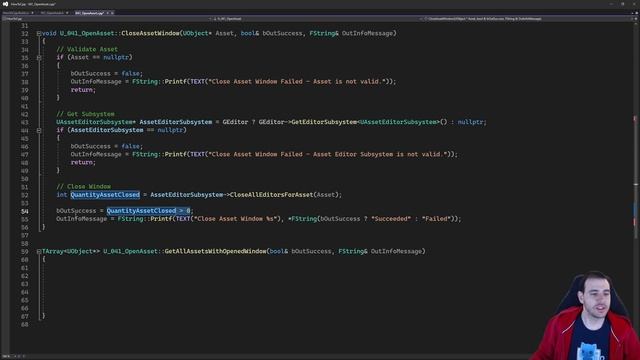Screen dimensions: 640x360
Task: Click the '// Validate Asset' comment
Action: (87, 49)
